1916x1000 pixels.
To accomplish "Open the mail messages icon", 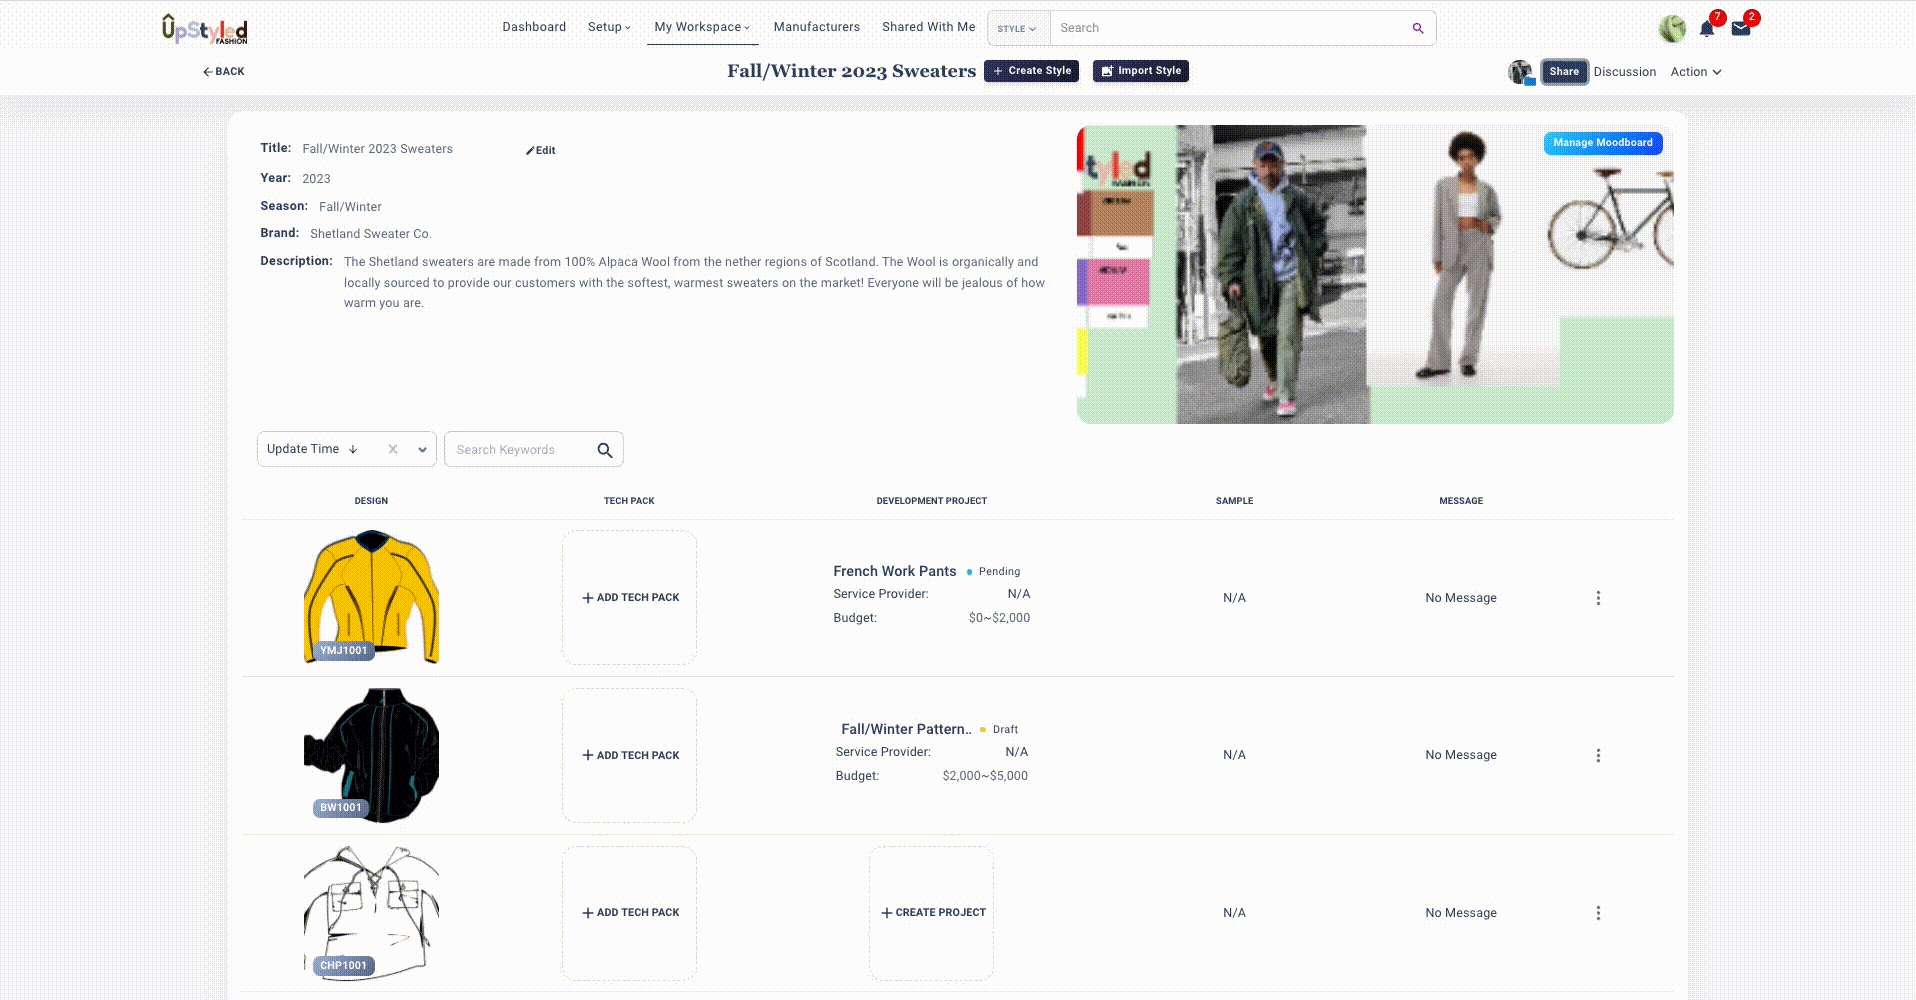I will (1740, 29).
